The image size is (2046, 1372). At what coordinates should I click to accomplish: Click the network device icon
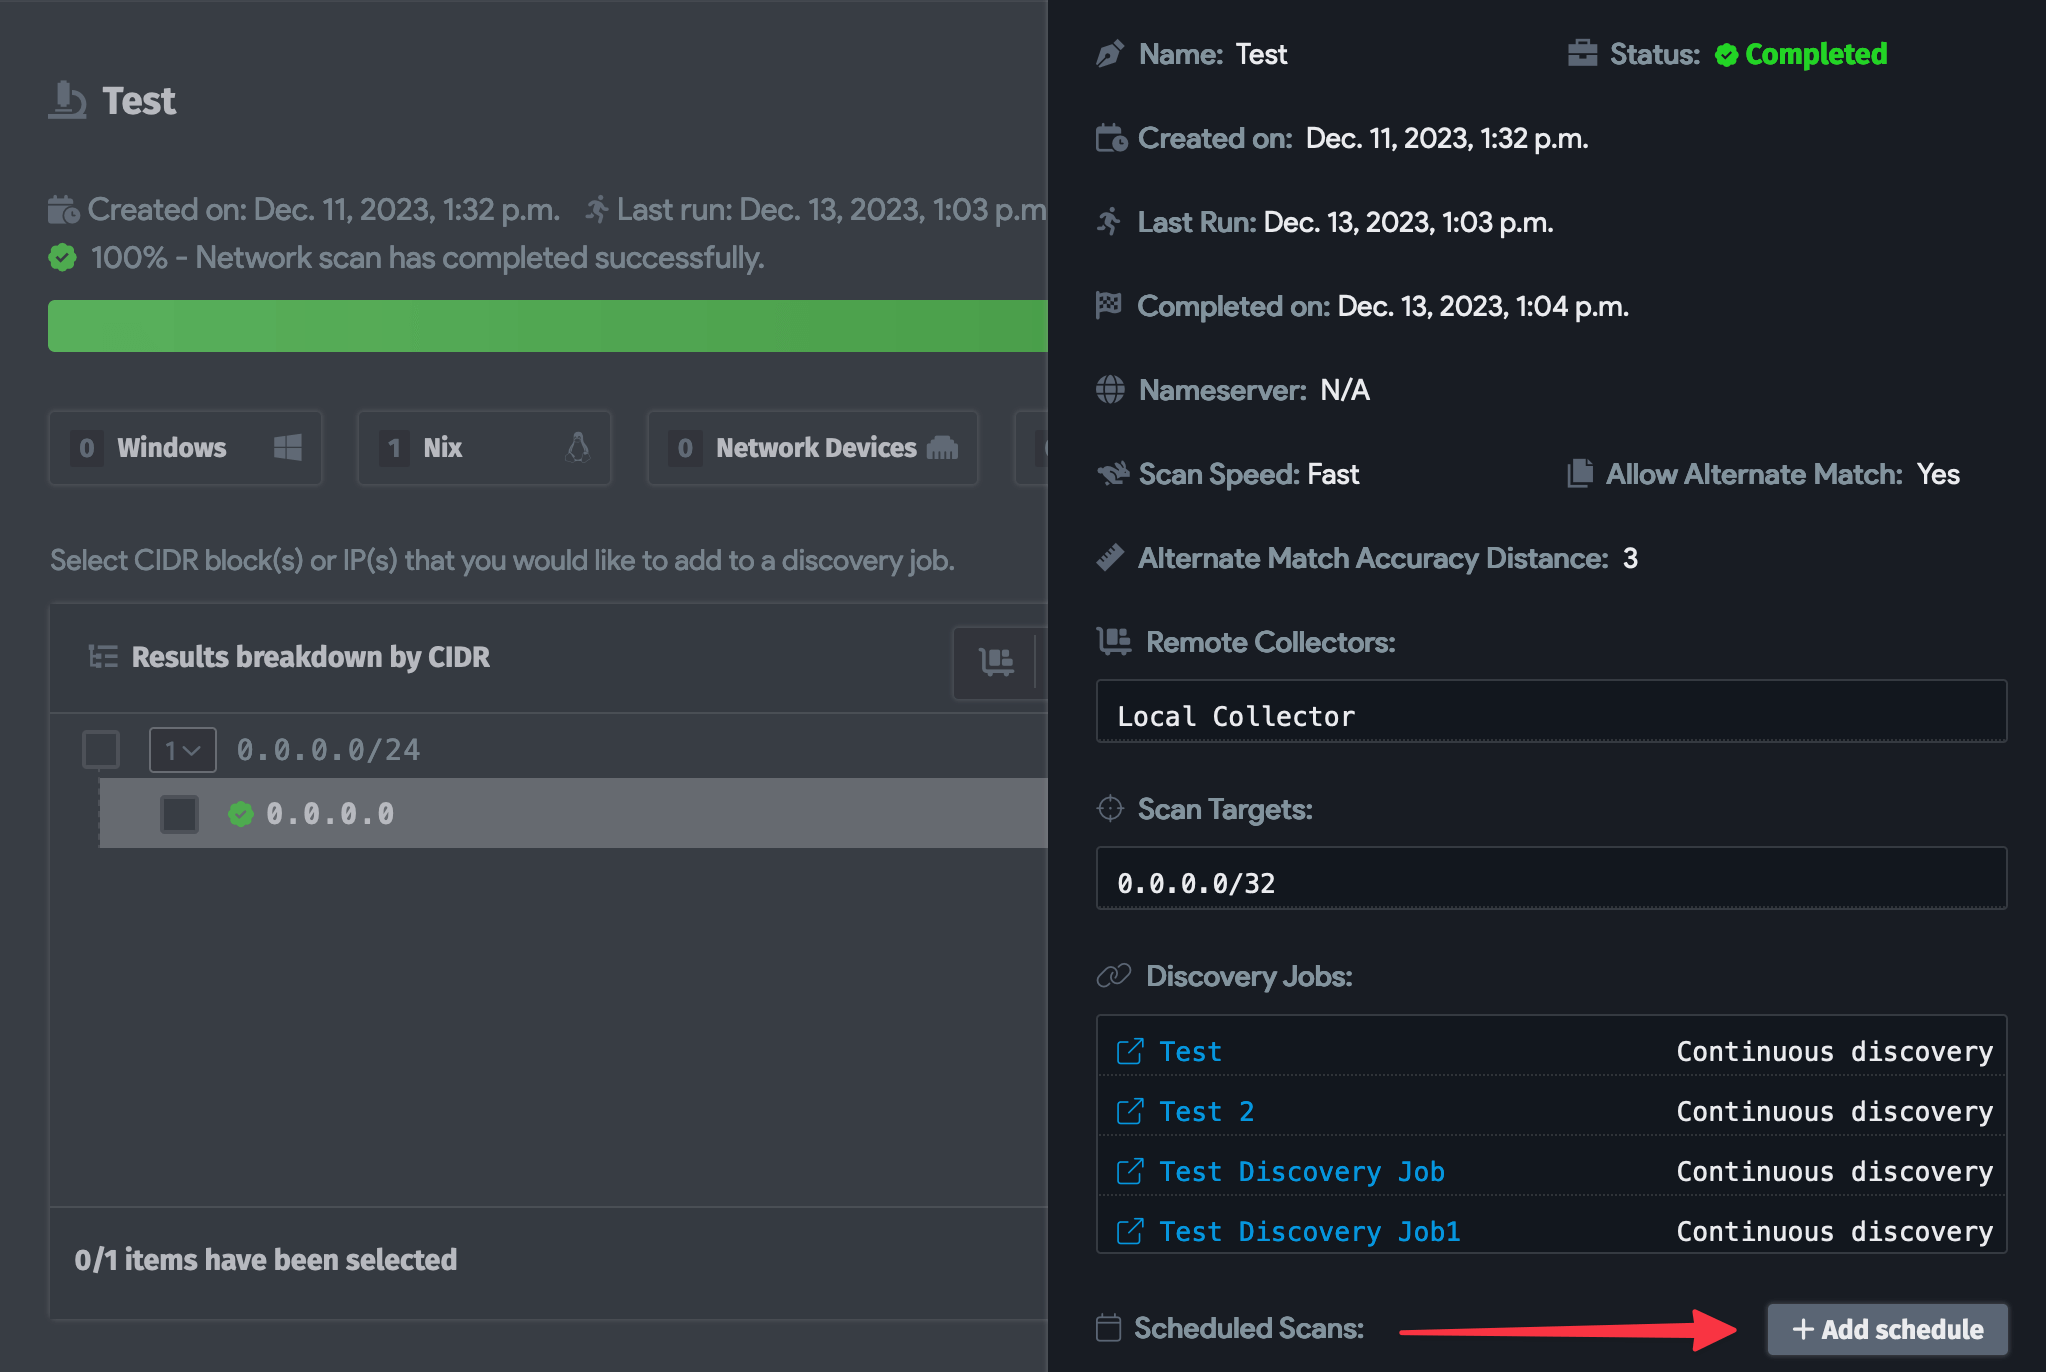click(x=942, y=447)
